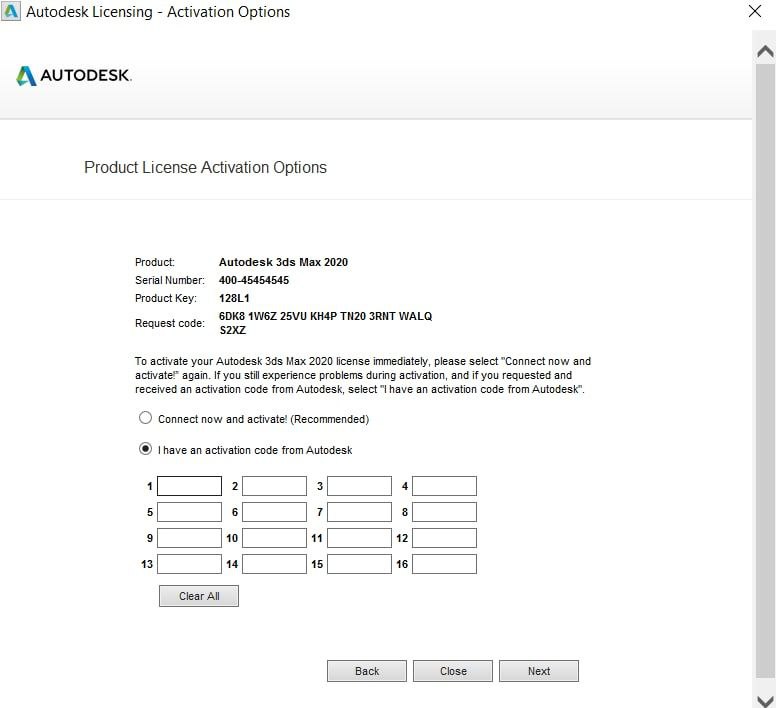Image resolution: width=776 pixels, height=708 pixels.
Task: Click serial number 400-45454545
Action: (x=254, y=280)
